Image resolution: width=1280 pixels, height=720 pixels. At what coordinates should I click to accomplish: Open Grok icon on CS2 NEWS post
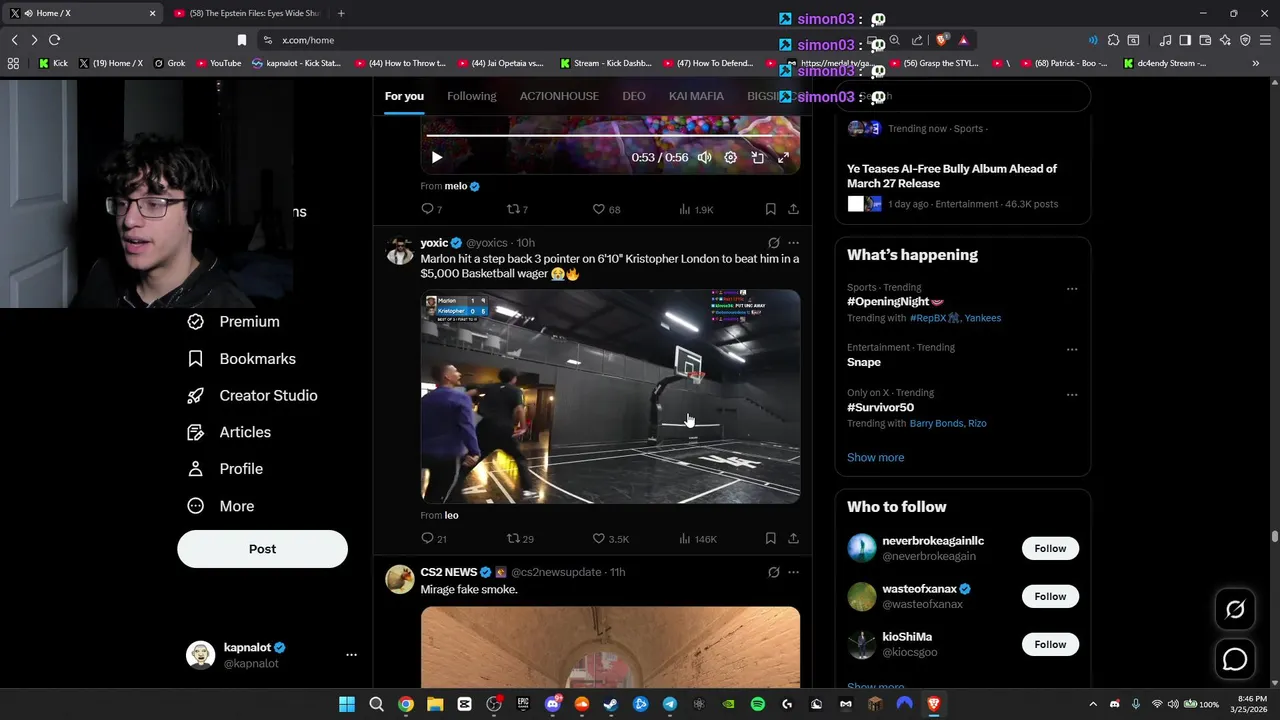click(x=773, y=572)
